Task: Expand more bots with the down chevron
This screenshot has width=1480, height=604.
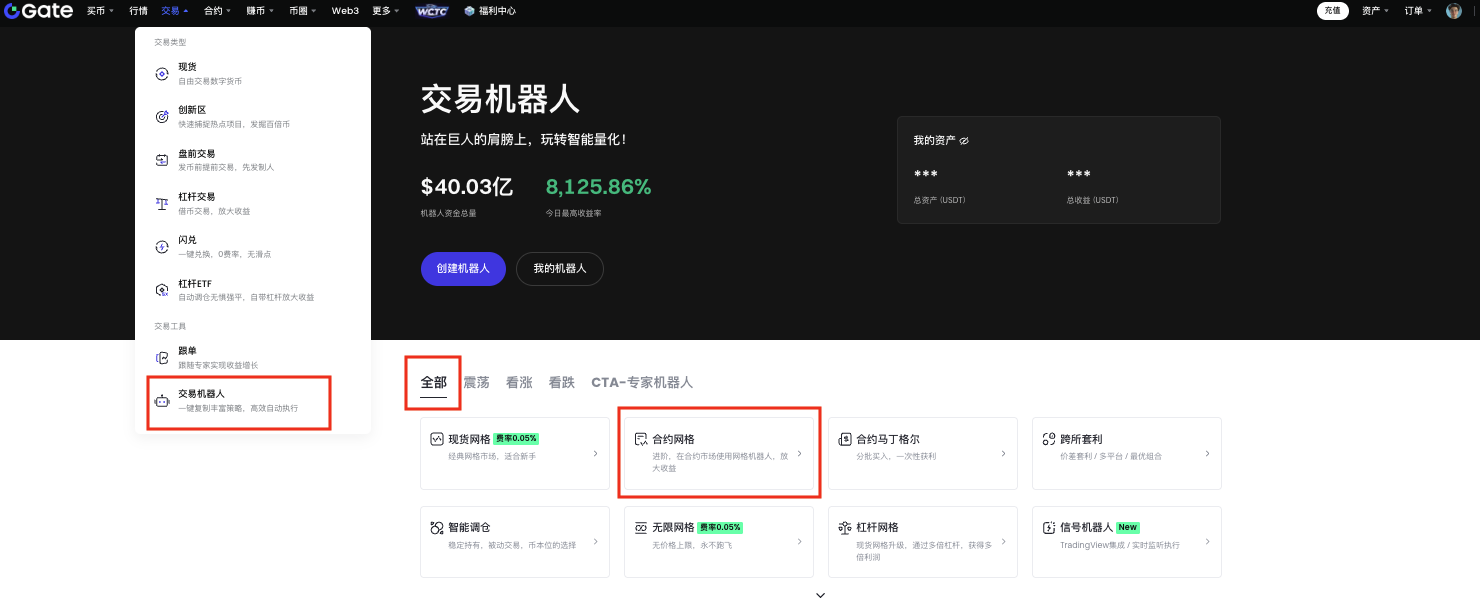Action: point(820,595)
